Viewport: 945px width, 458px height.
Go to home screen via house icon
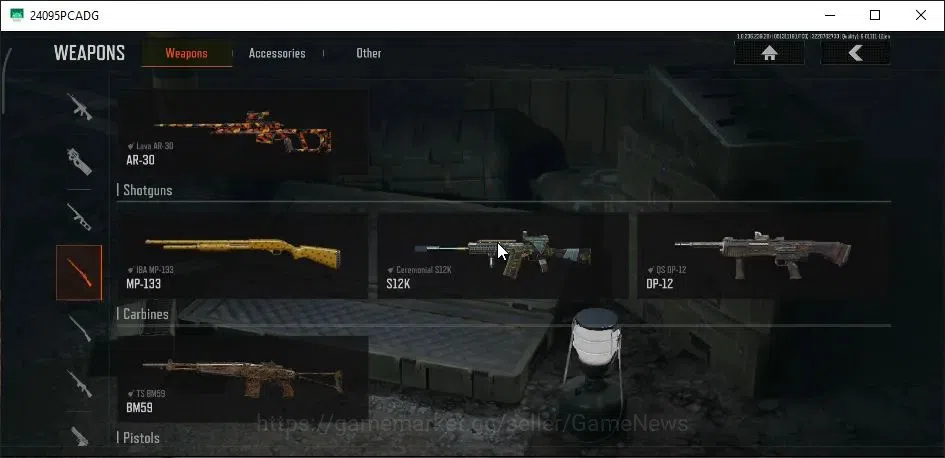pos(769,53)
